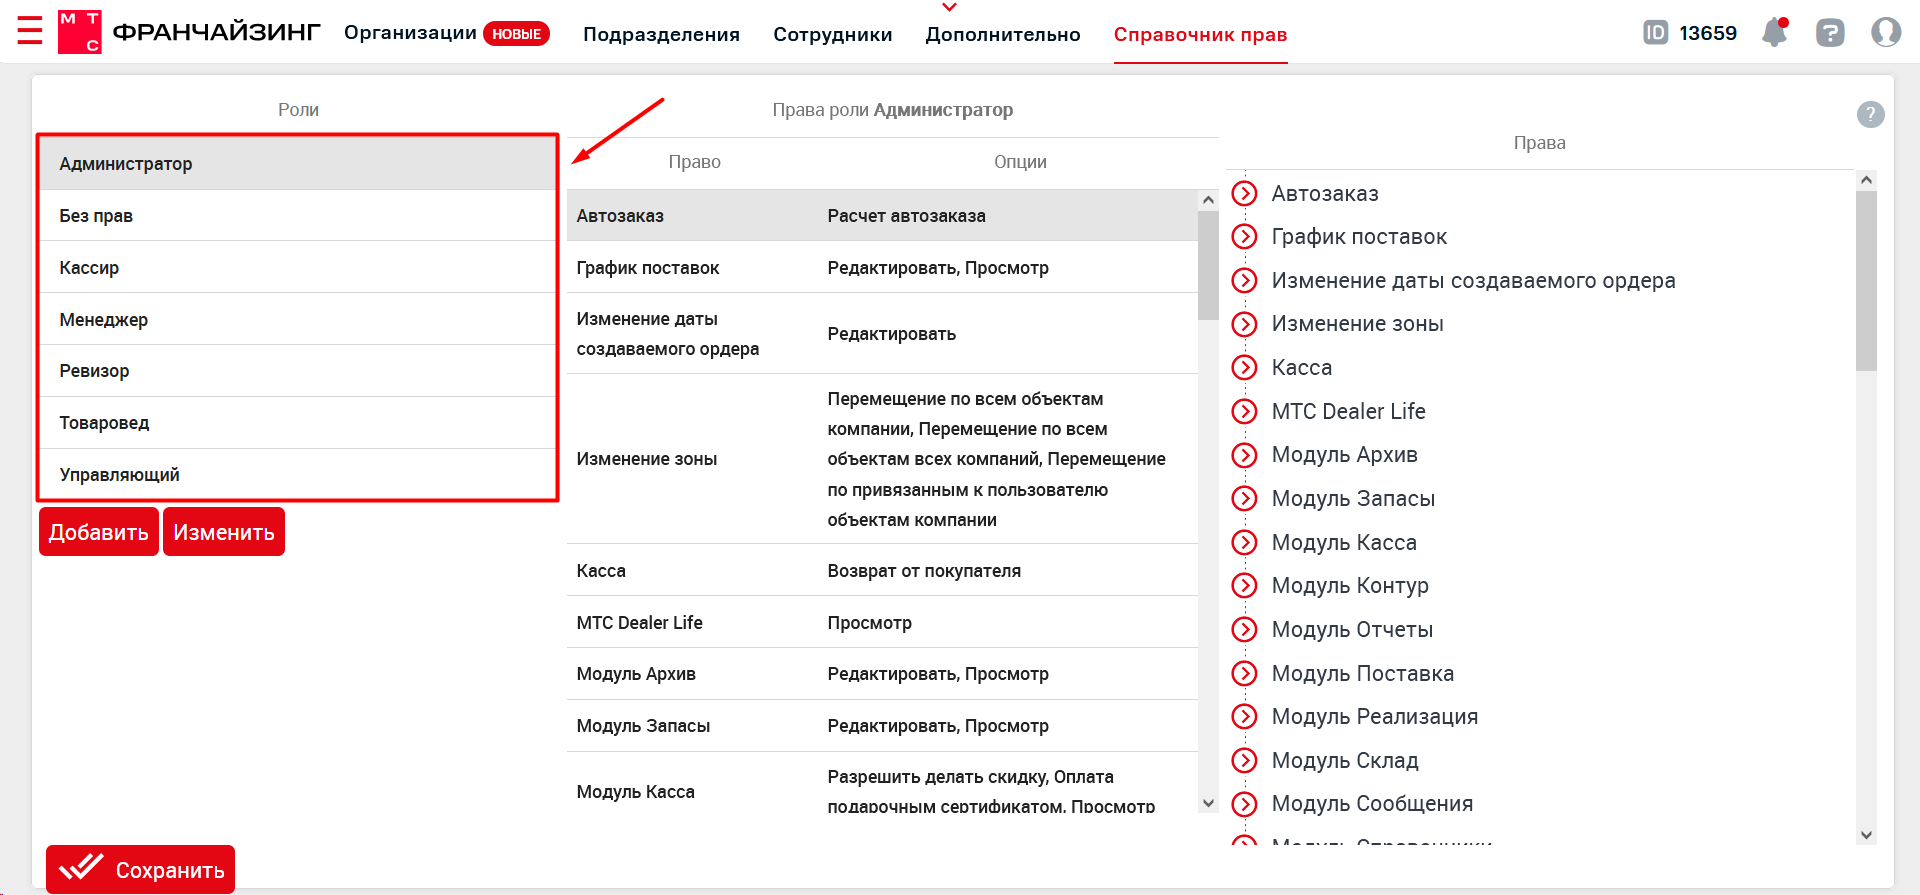This screenshot has height=895, width=1920.
Task: Click the ФРАНЧАЙЗИНГ title
Action: tap(216, 32)
